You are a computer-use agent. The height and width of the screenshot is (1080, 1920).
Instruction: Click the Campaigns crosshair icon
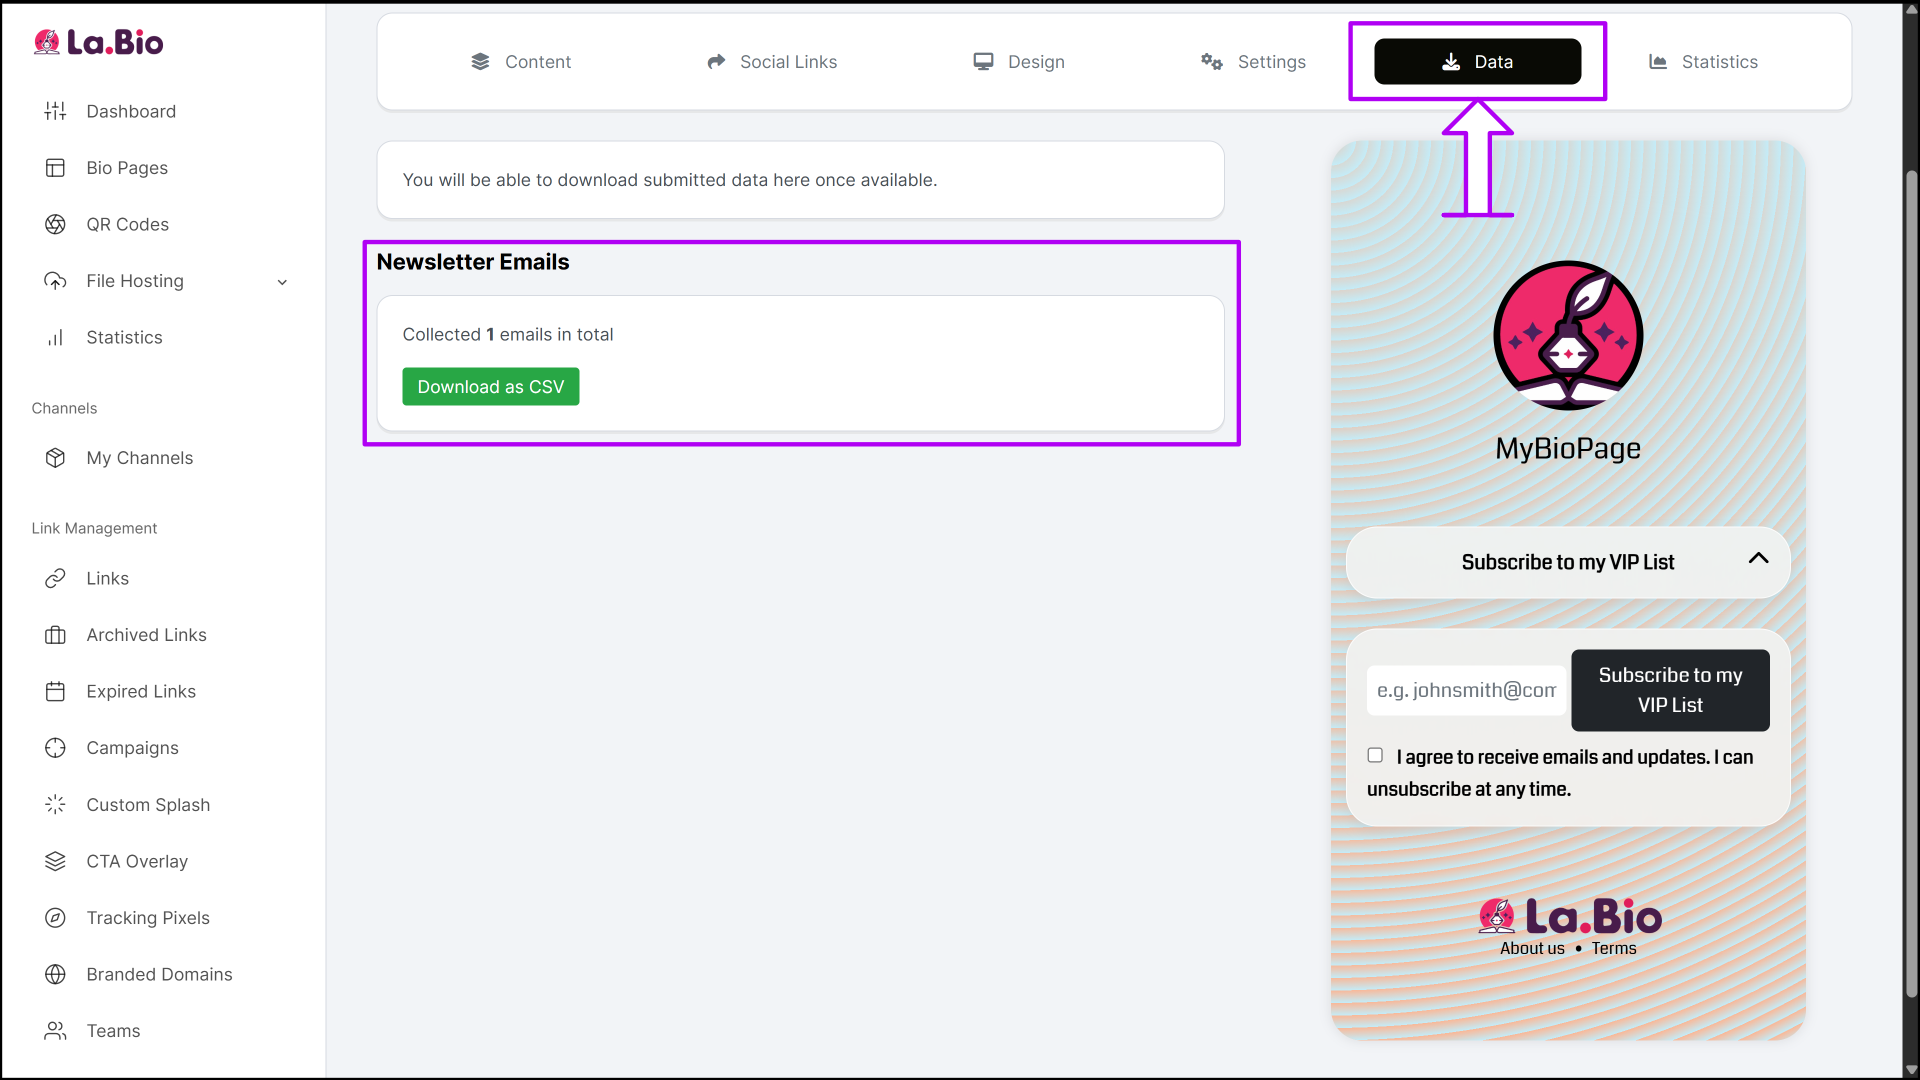(55, 748)
